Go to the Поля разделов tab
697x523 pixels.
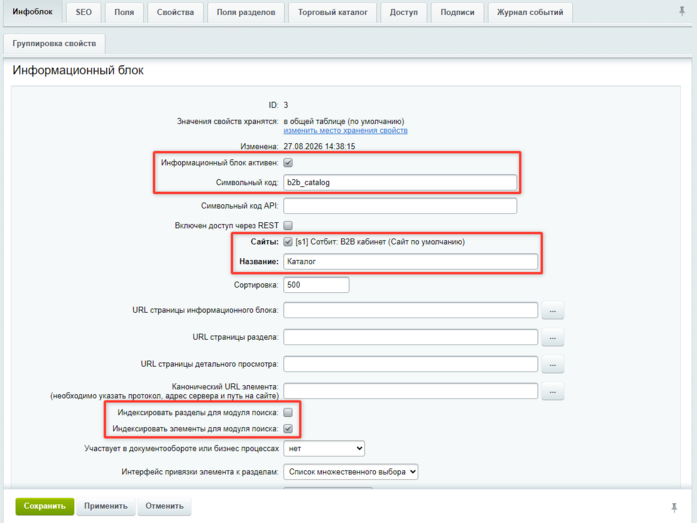click(x=246, y=12)
